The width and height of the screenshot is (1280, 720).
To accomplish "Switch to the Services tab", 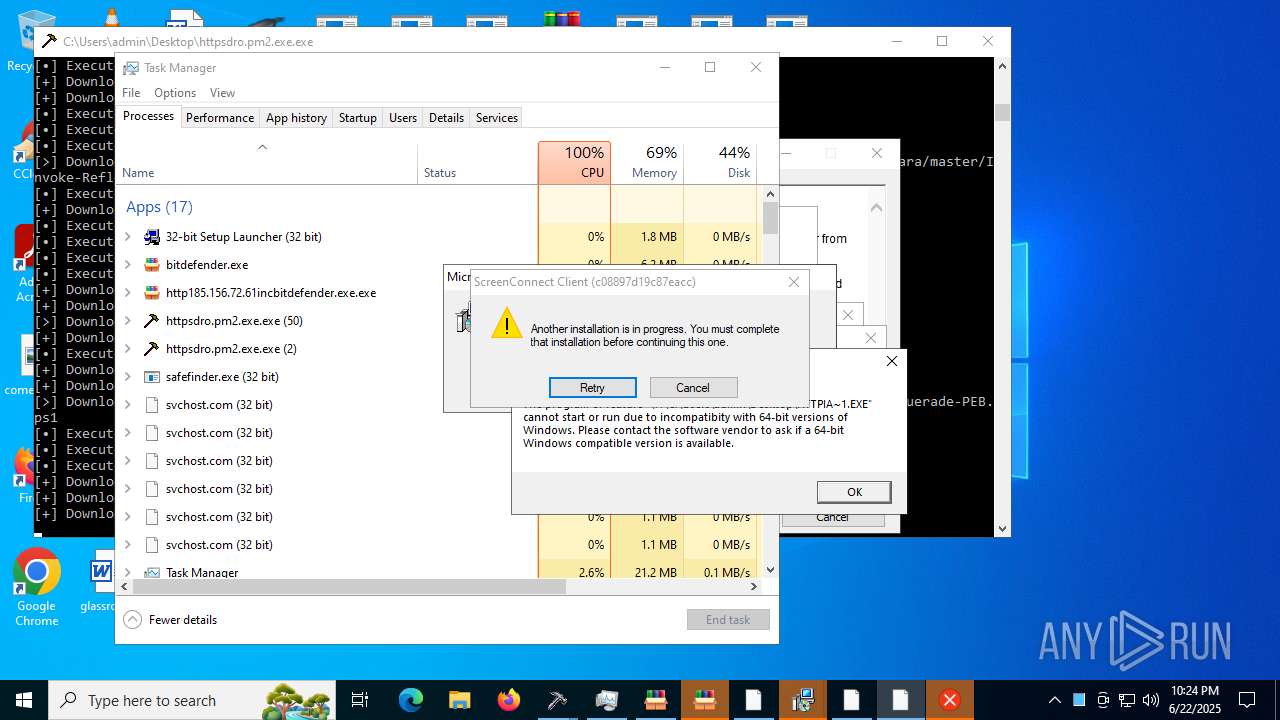I will click(497, 117).
